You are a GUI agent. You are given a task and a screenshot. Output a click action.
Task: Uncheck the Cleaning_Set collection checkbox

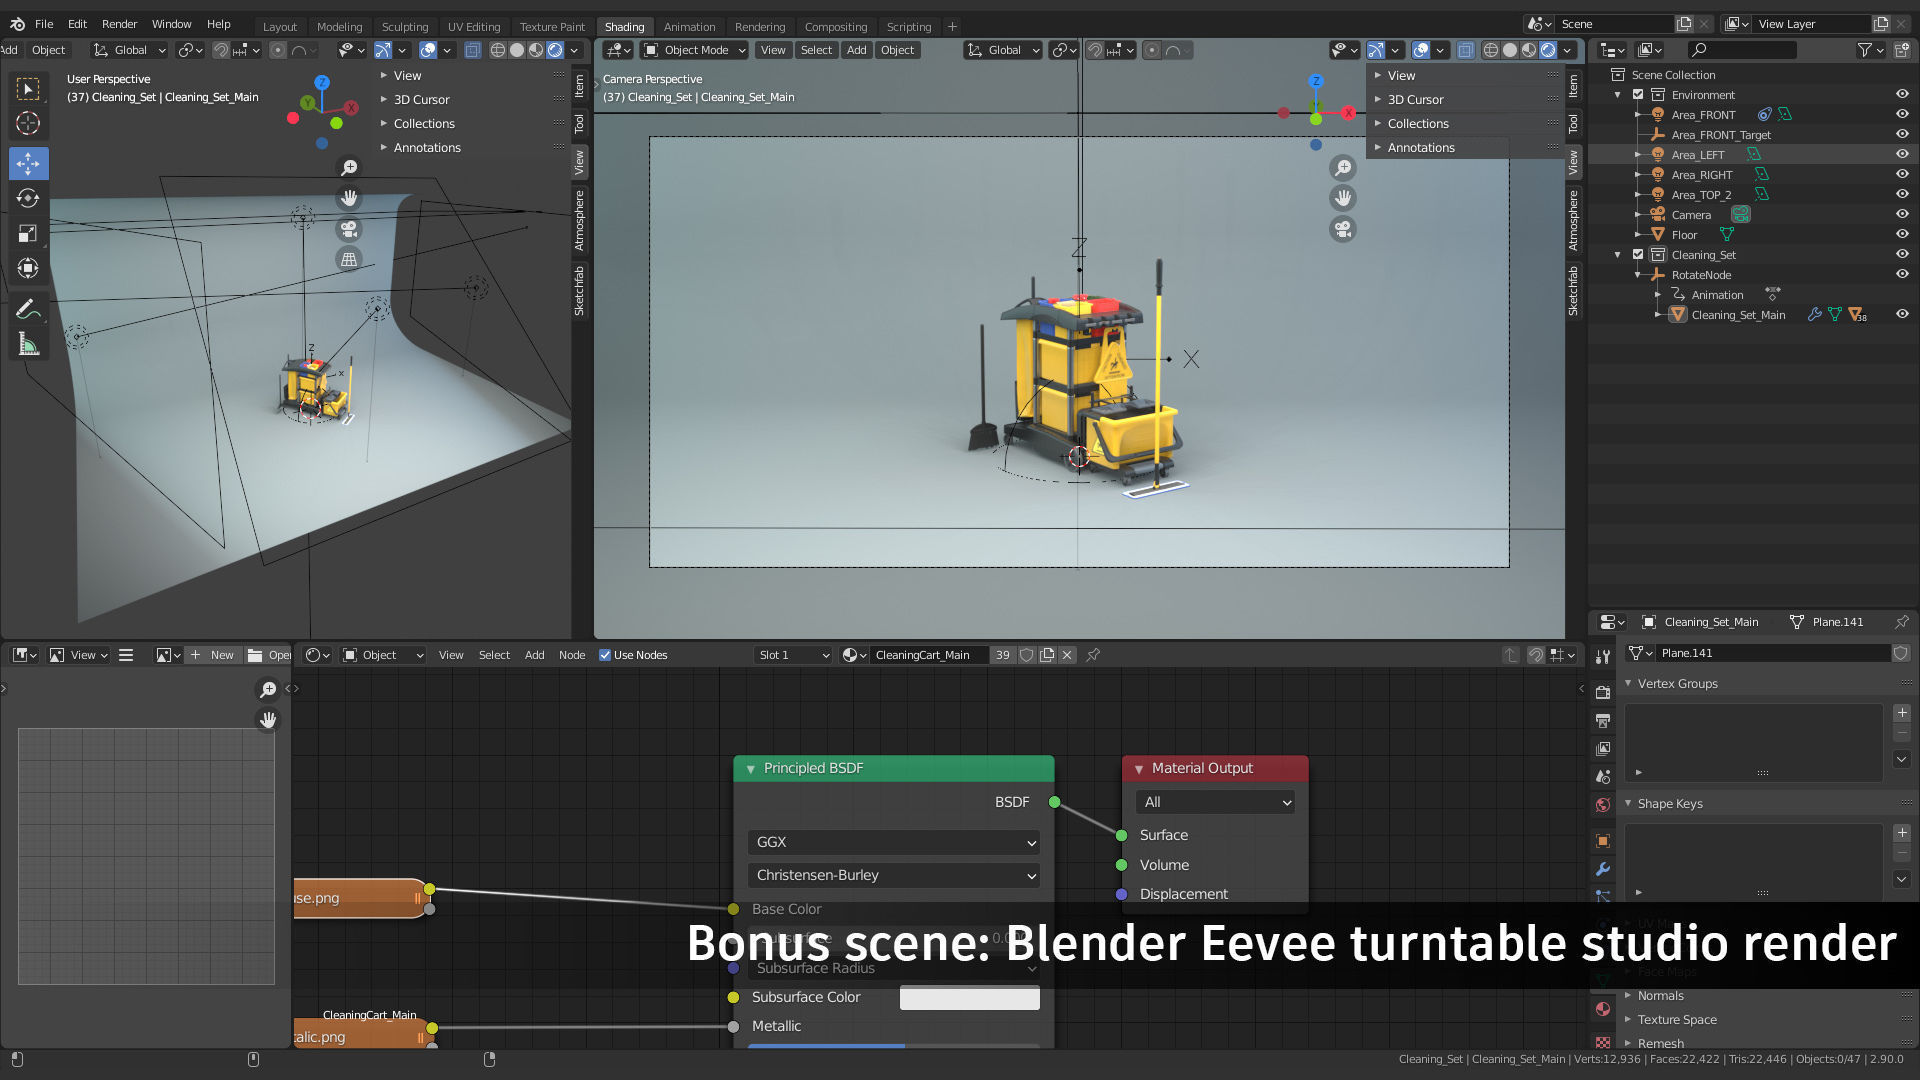[1638, 254]
